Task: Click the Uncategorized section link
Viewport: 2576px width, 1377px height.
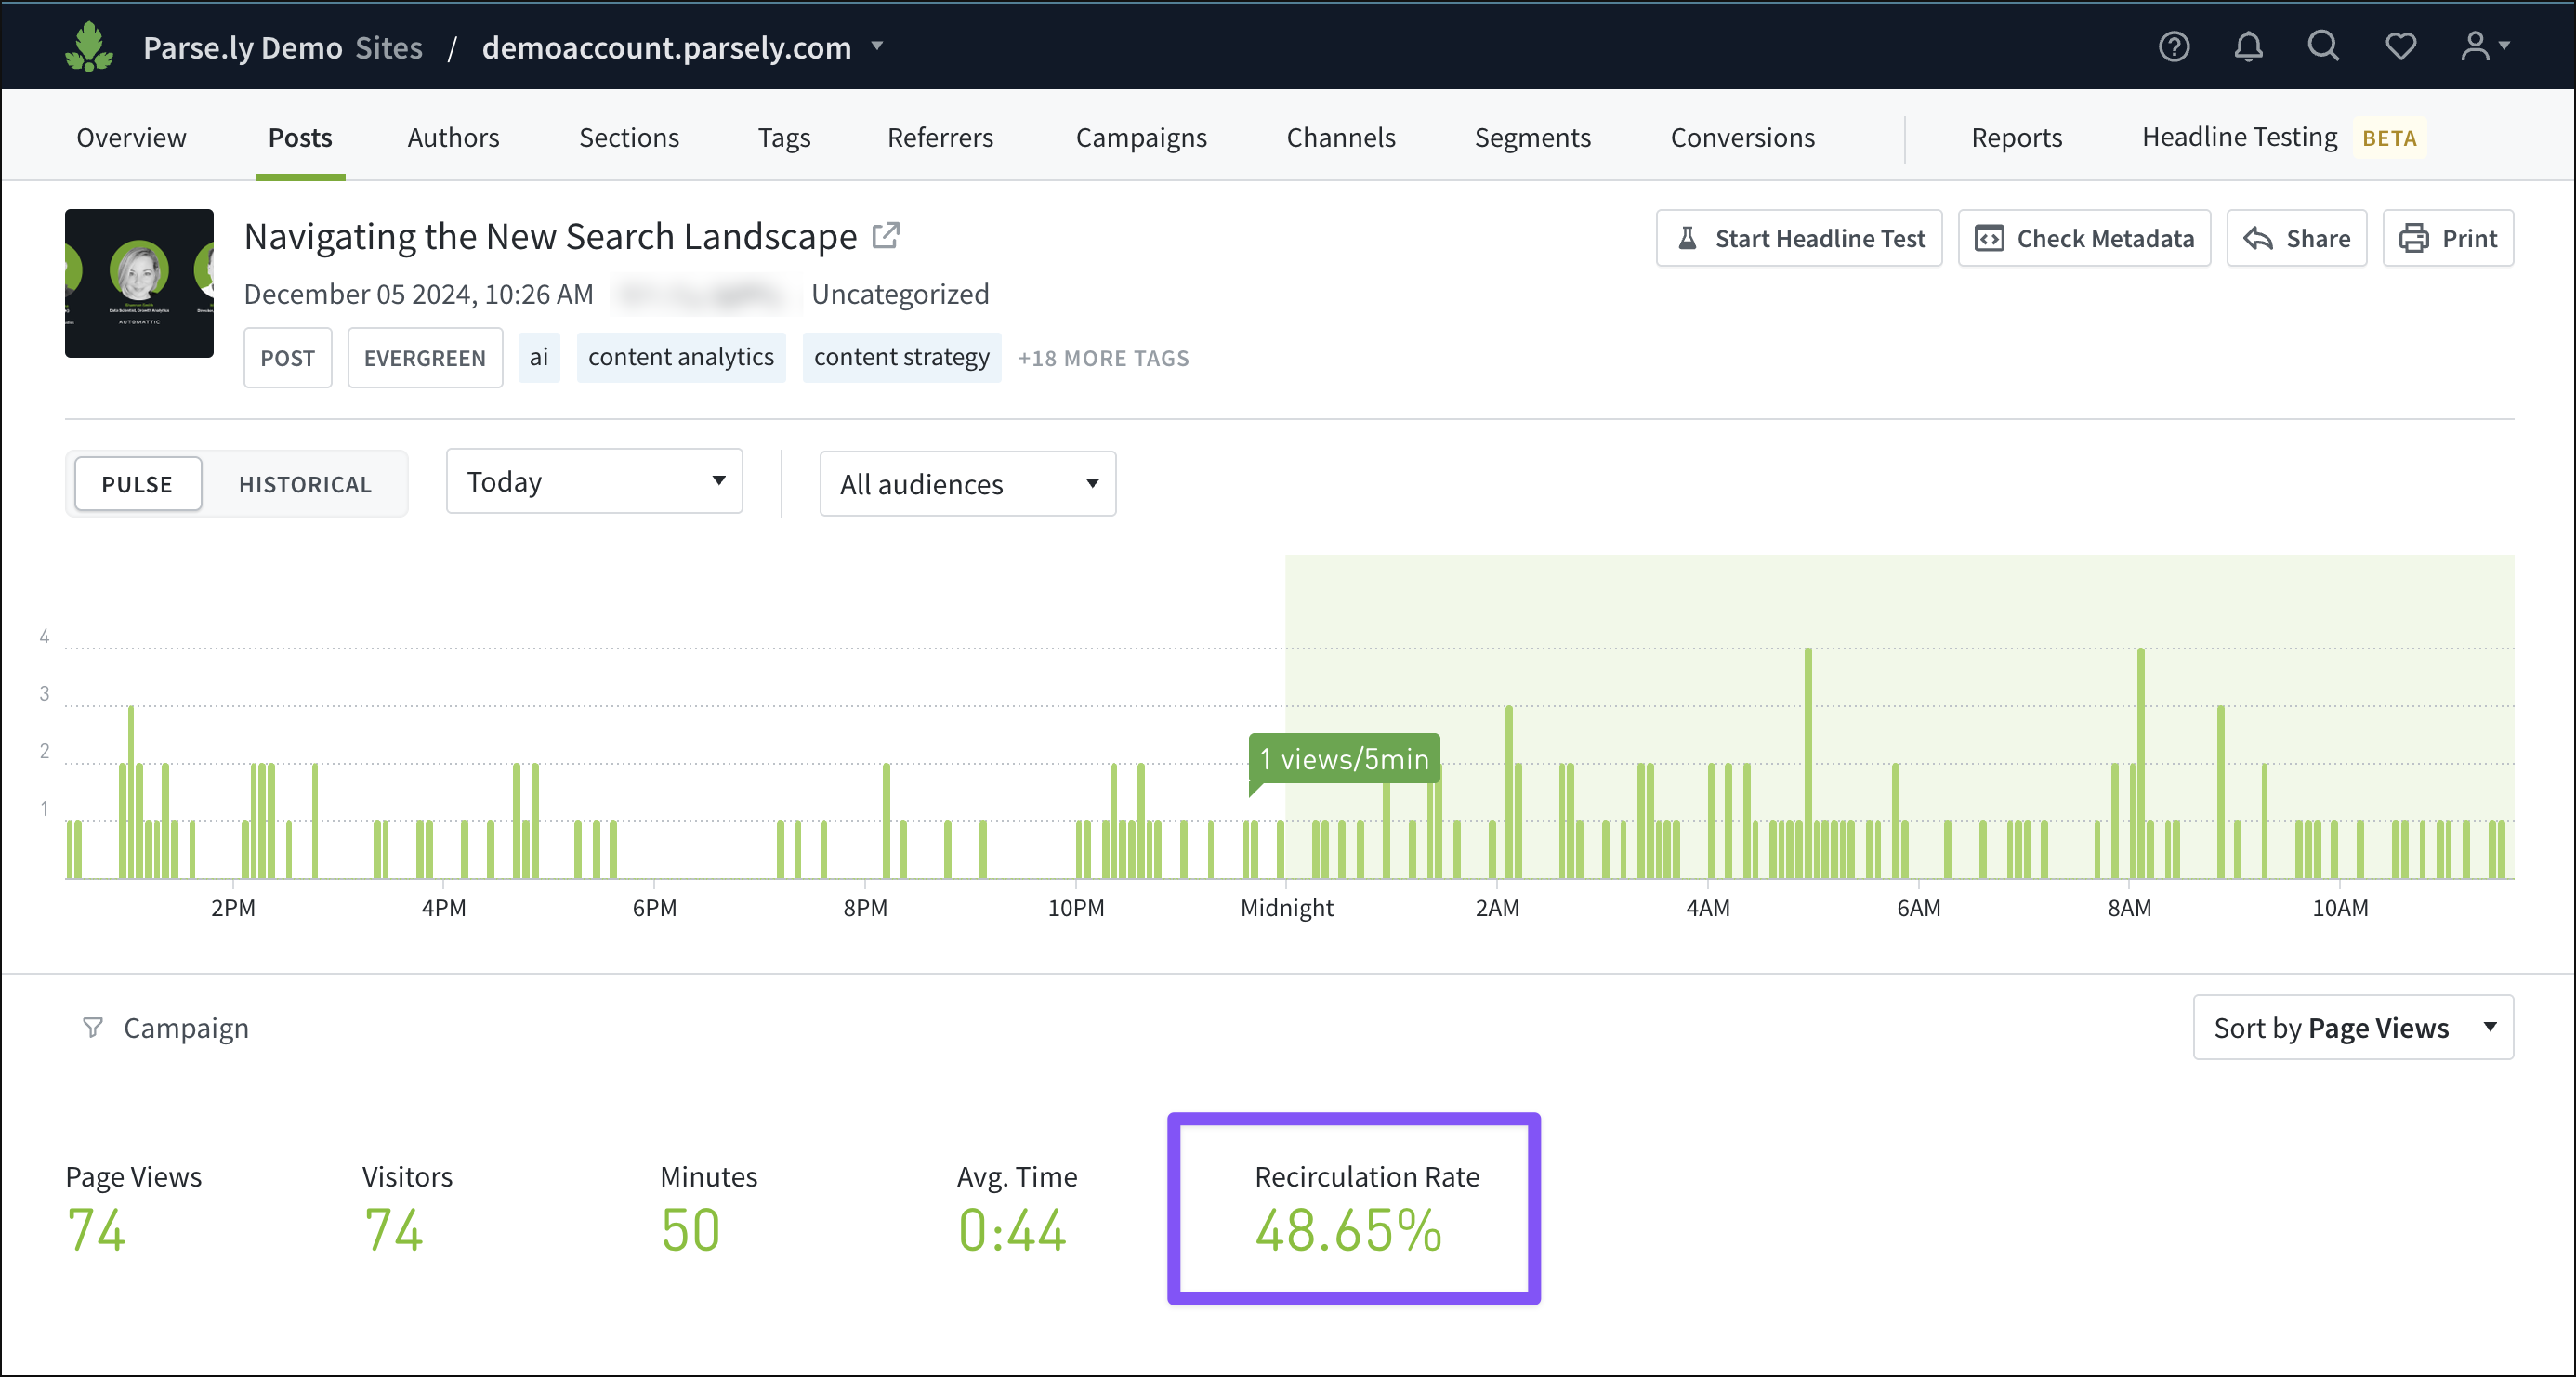Action: click(x=900, y=294)
